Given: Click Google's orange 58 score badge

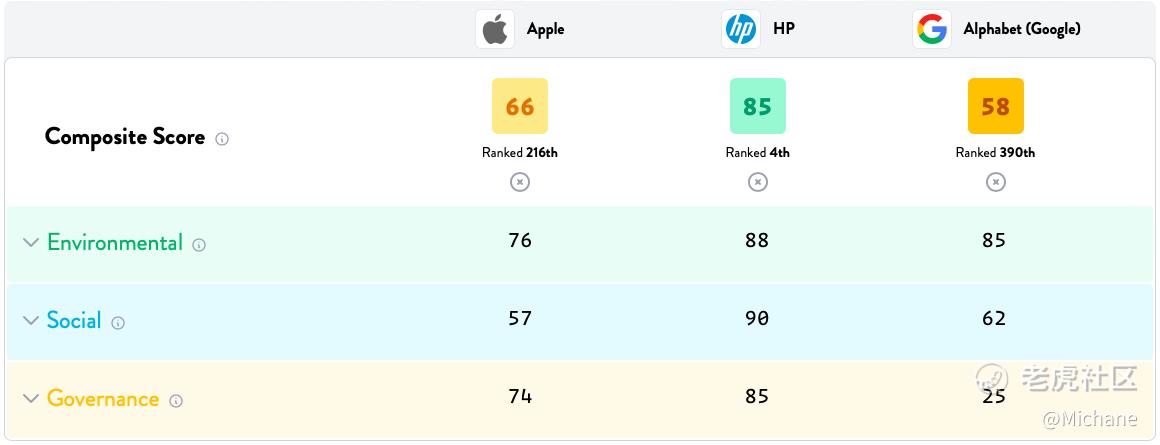Looking at the screenshot, I should pyautogui.click(x=996, y=106).
